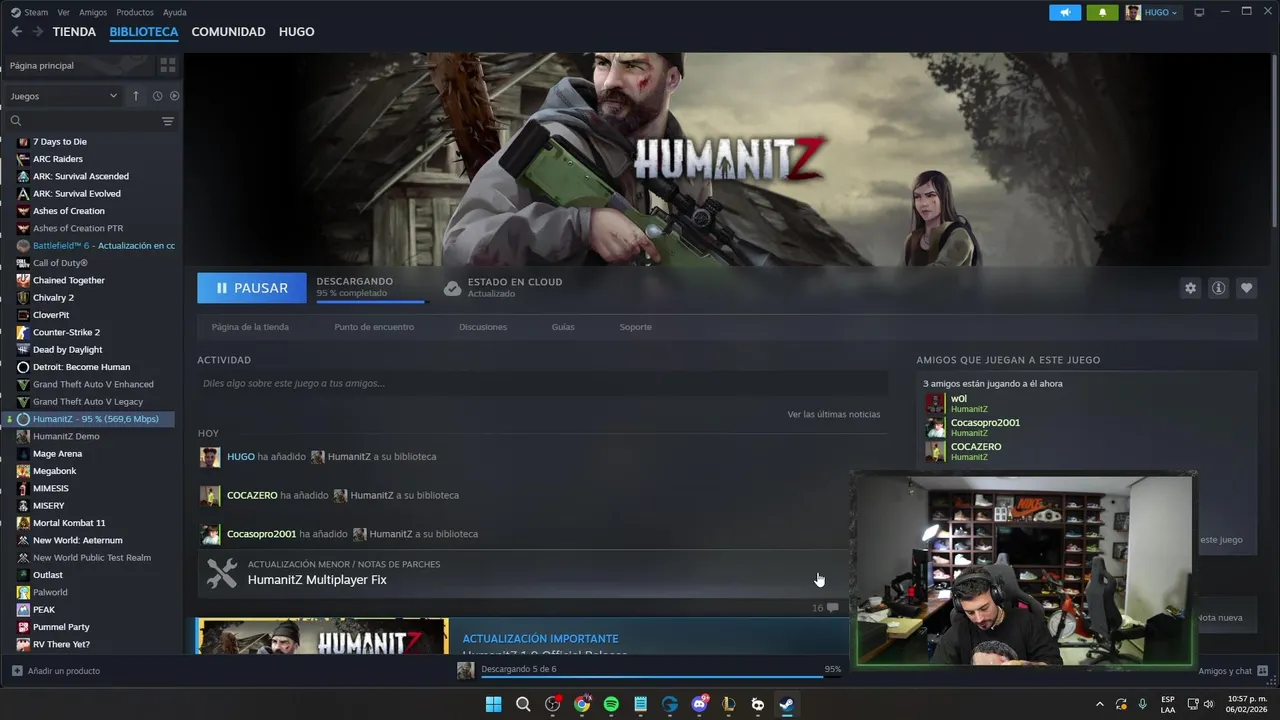This screenshot has width=1280, height=720.
Task: Expand Juegos category dropdown
Action: pos(64,96)
